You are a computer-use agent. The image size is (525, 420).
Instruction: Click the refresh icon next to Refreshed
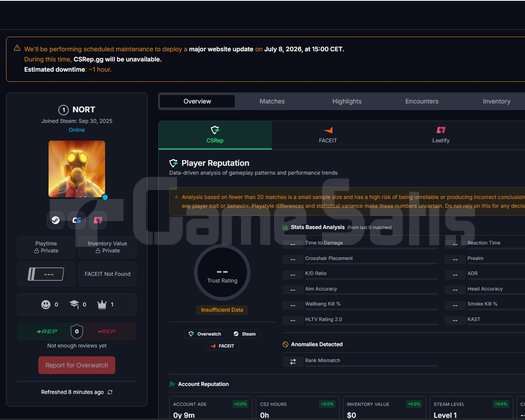110,392
